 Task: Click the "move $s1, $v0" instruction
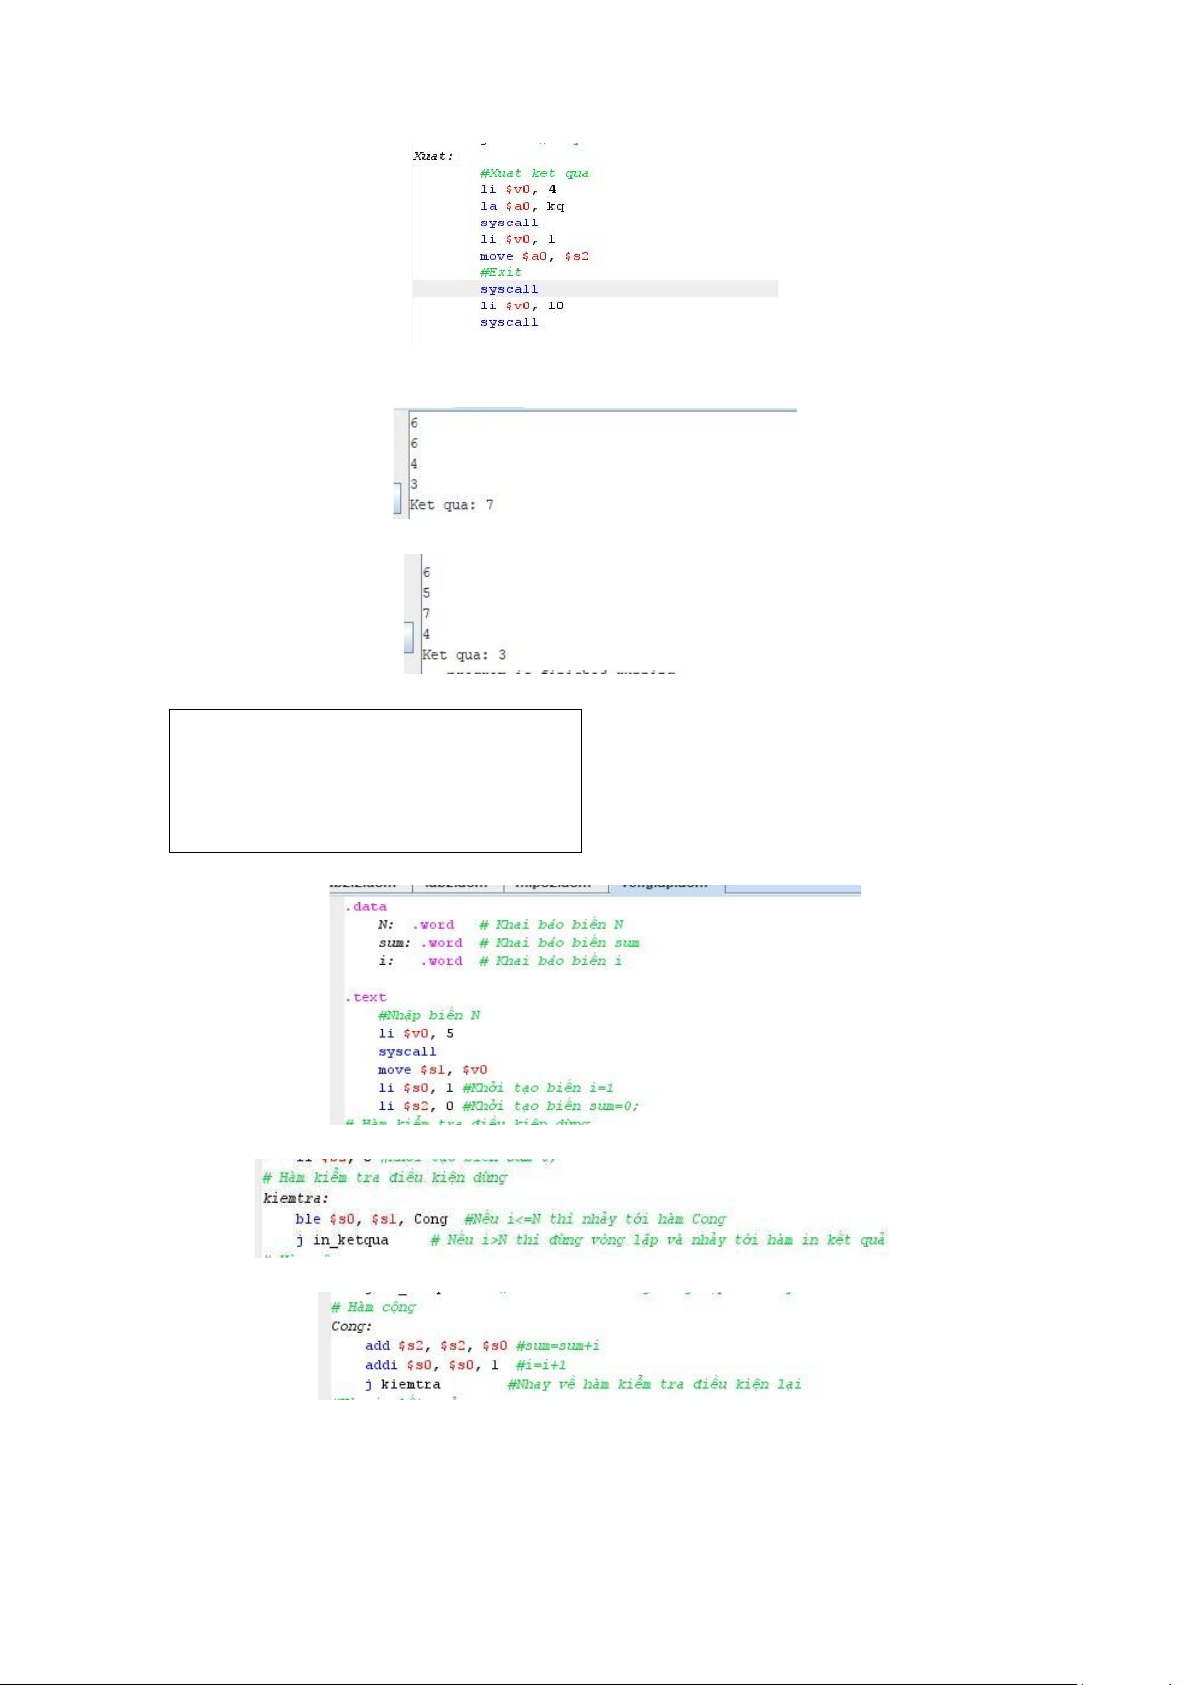[432, 1070]
